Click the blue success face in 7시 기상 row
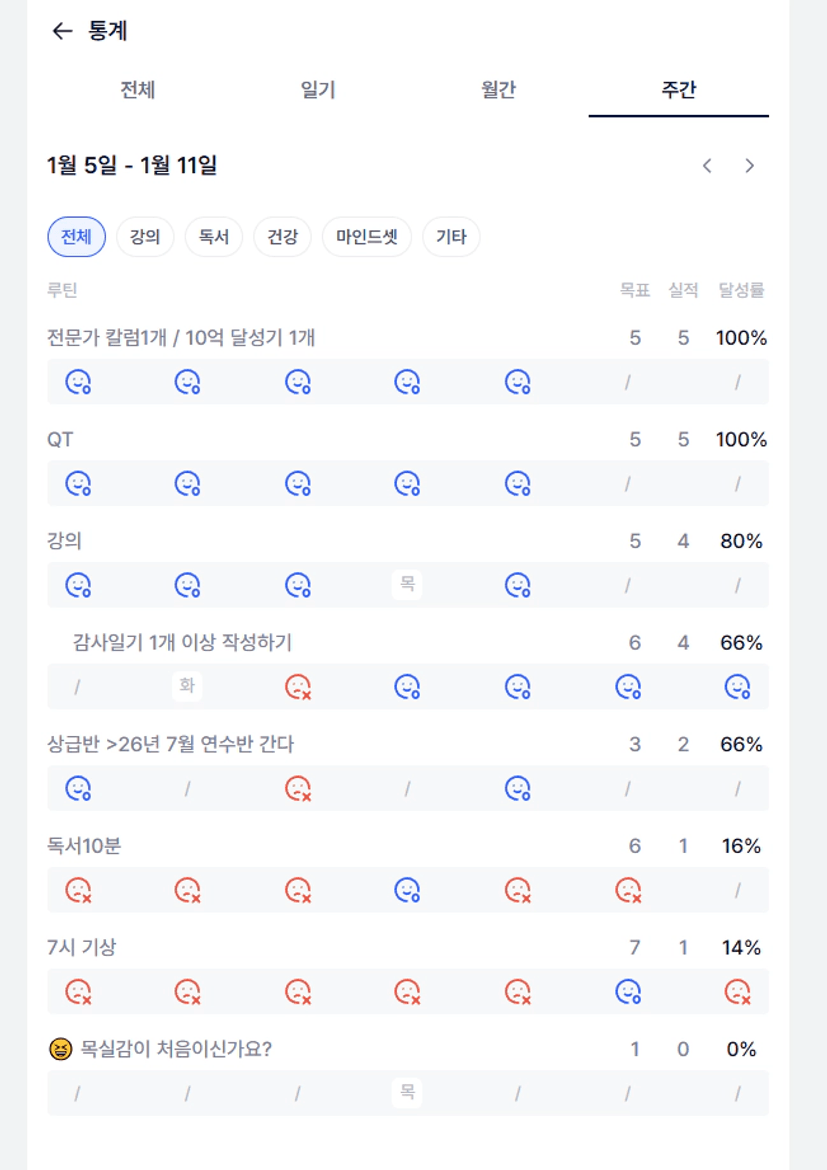Screen dimensions: 827x1170 coord(627,991)
